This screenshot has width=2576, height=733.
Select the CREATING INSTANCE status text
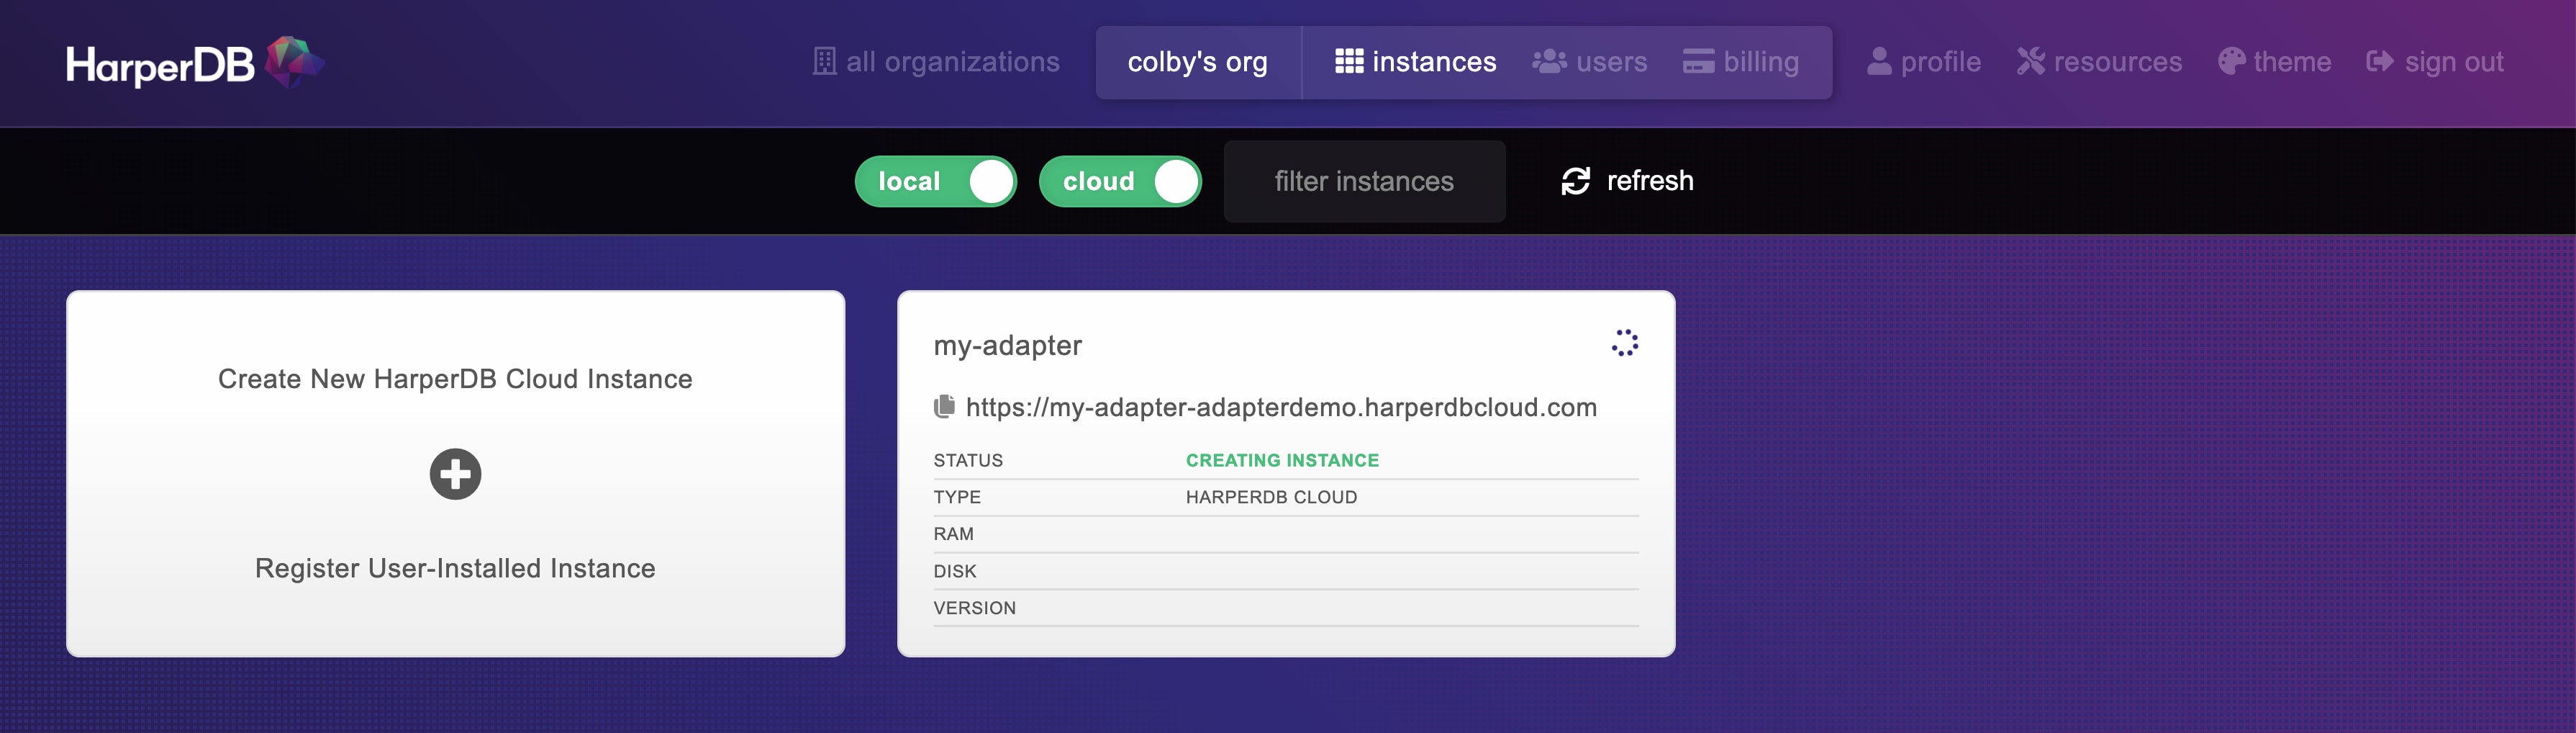tap(1282, 460)
